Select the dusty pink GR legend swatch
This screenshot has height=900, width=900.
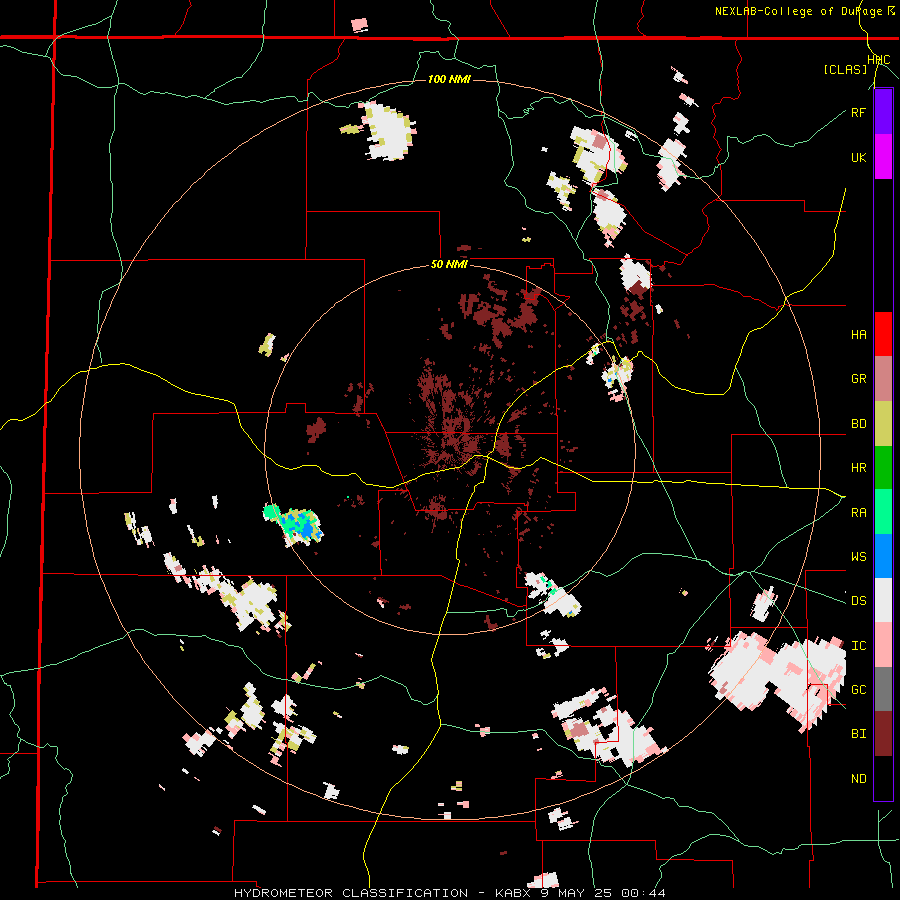point(883,379)
